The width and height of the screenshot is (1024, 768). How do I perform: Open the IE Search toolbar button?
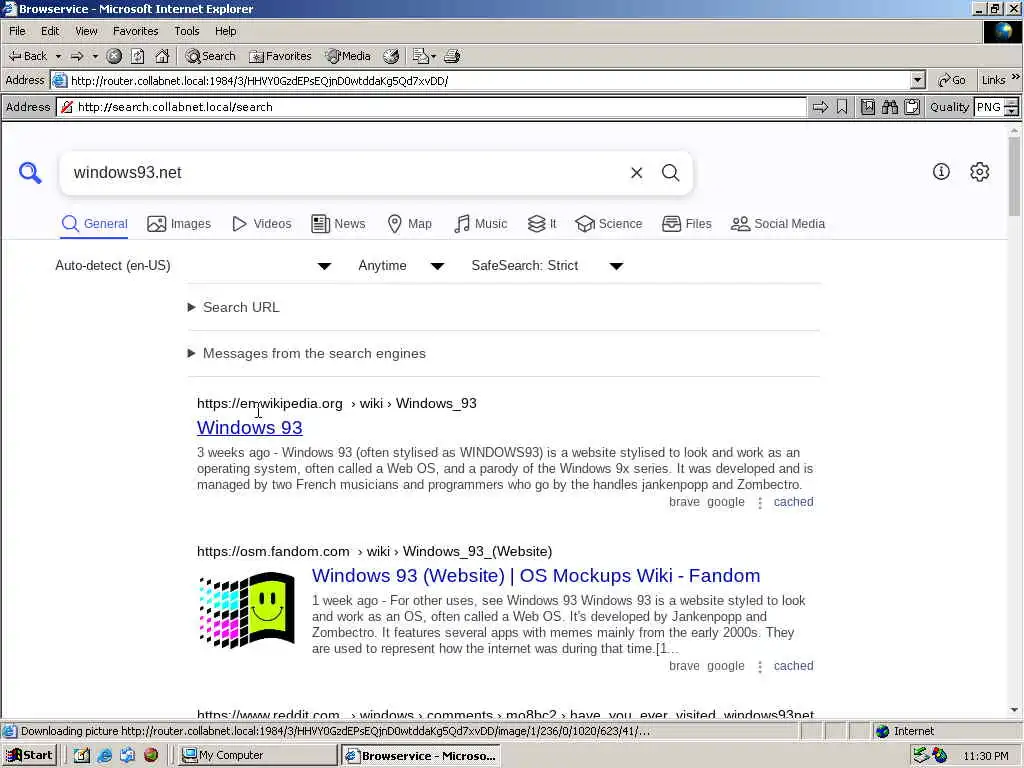[210, 56]
